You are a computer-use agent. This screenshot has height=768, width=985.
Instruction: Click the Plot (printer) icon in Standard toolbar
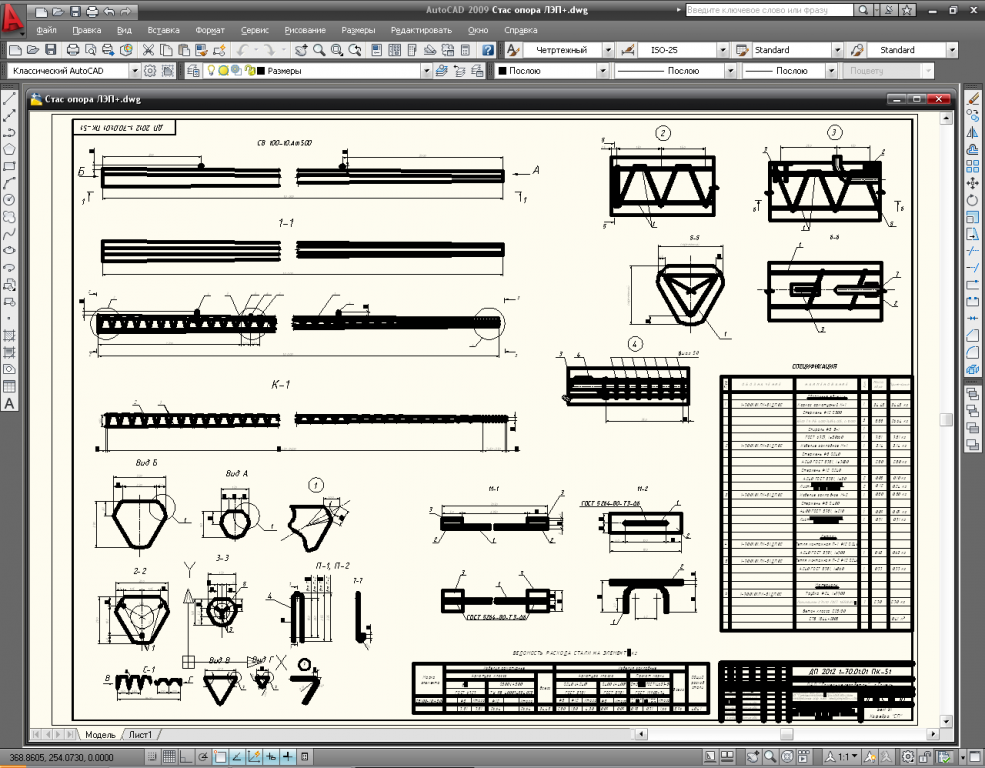click(x=73, y=50)
